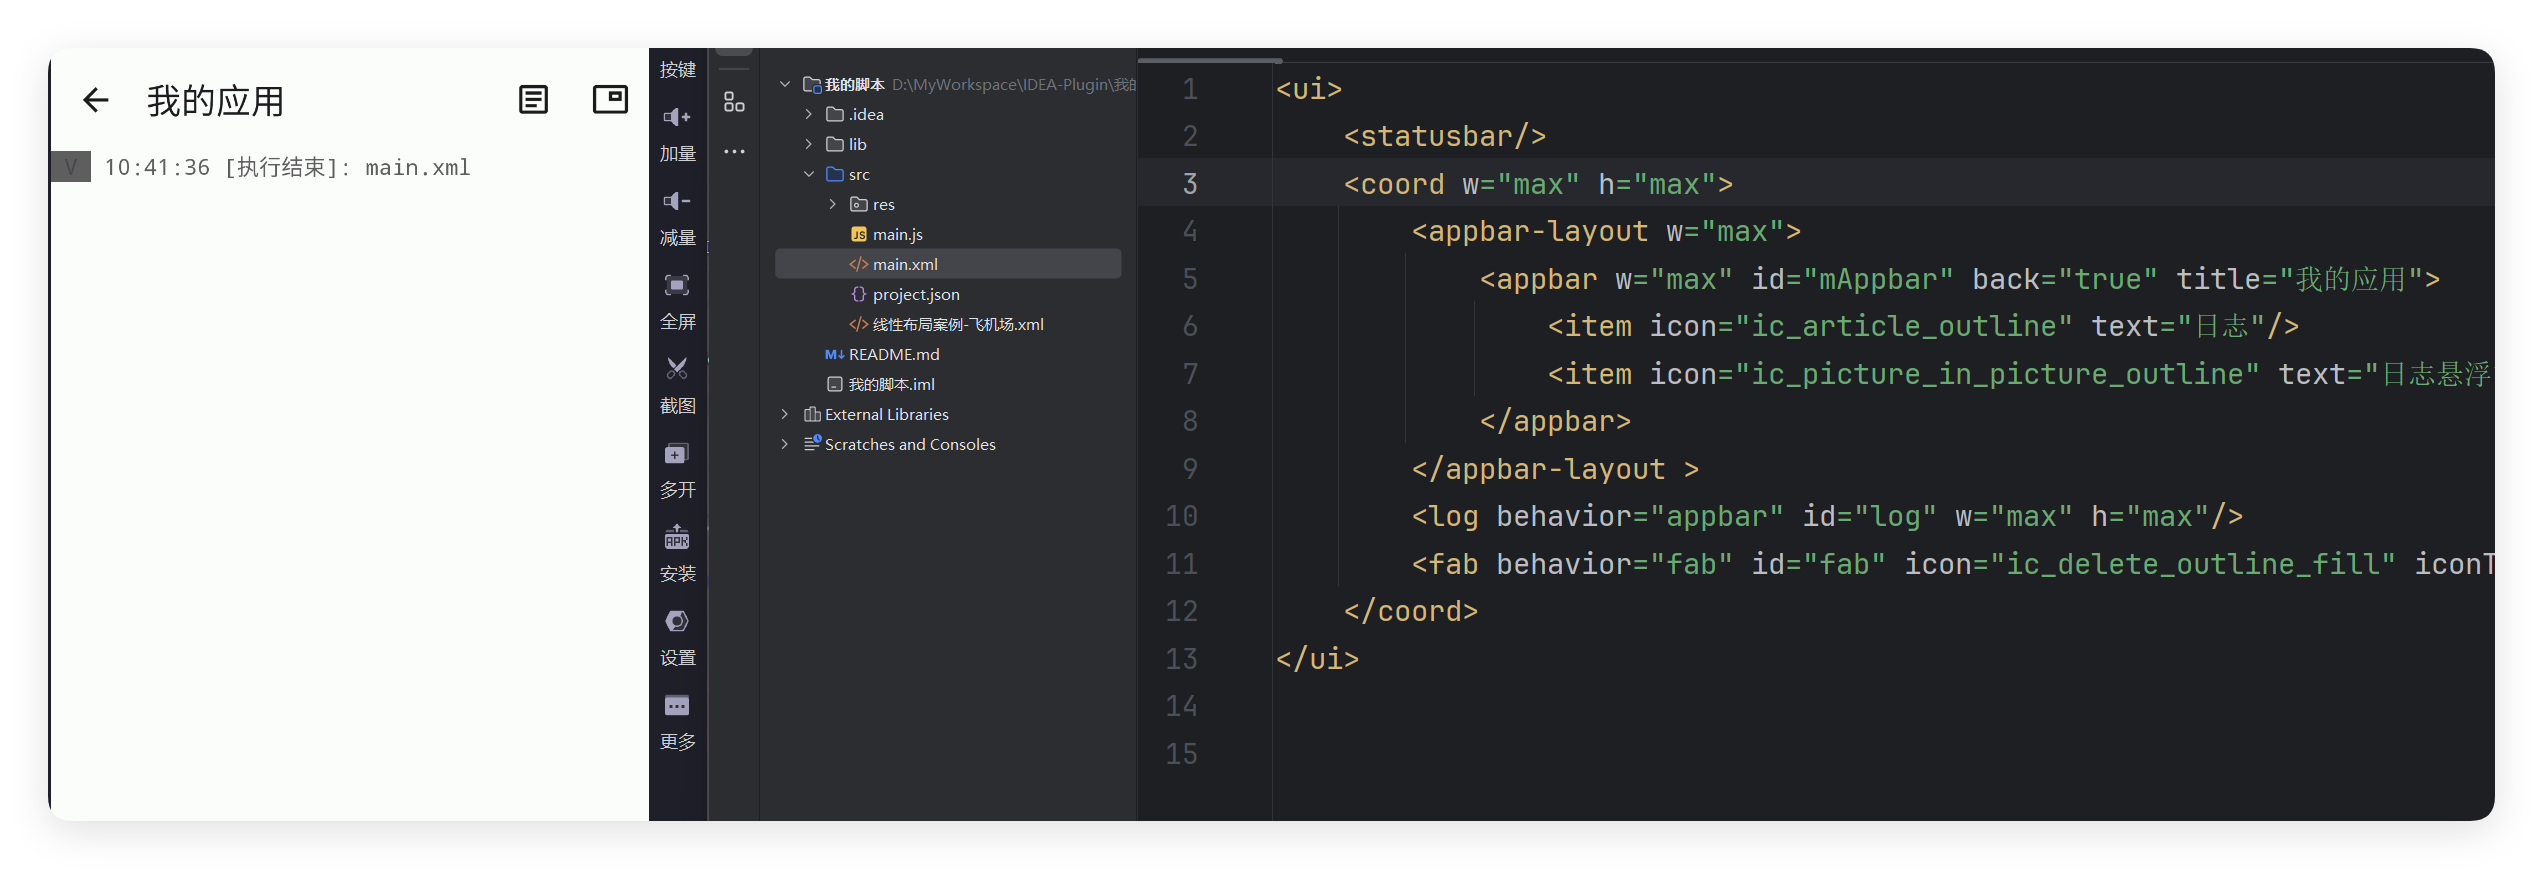
Task: Click the back arrow in the app bar
Action: [96, 100]
